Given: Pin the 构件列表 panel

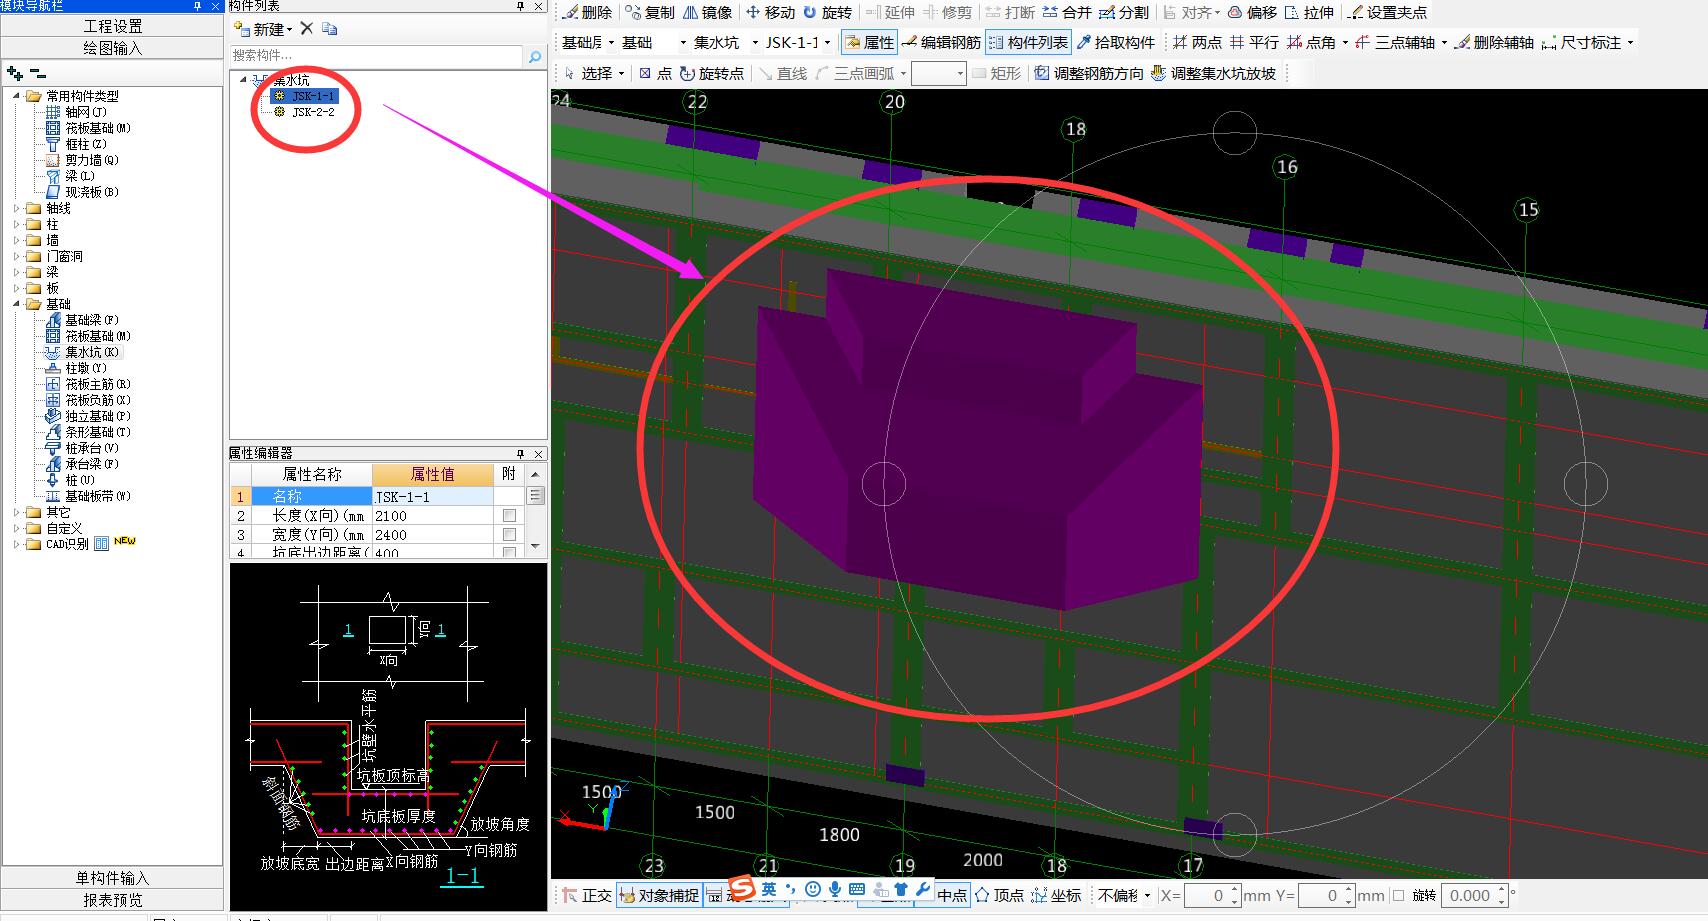Looking at the screenshot, I should (x=520, y=6).
